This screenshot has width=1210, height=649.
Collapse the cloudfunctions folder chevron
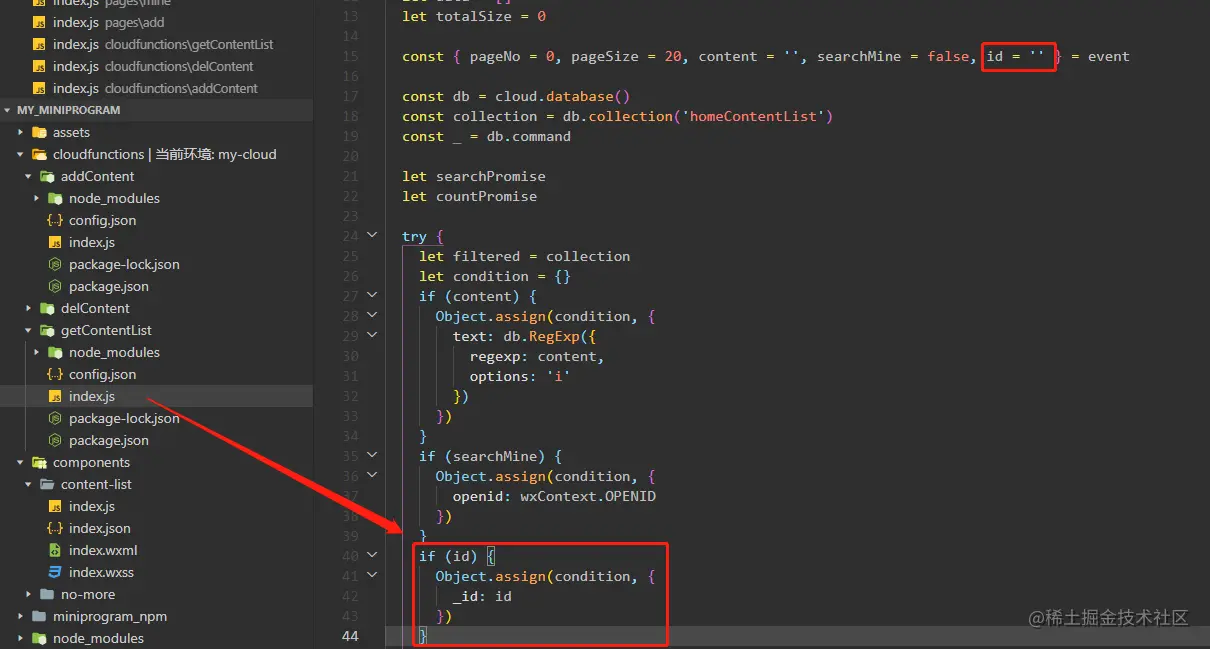(x=21, y=154)
